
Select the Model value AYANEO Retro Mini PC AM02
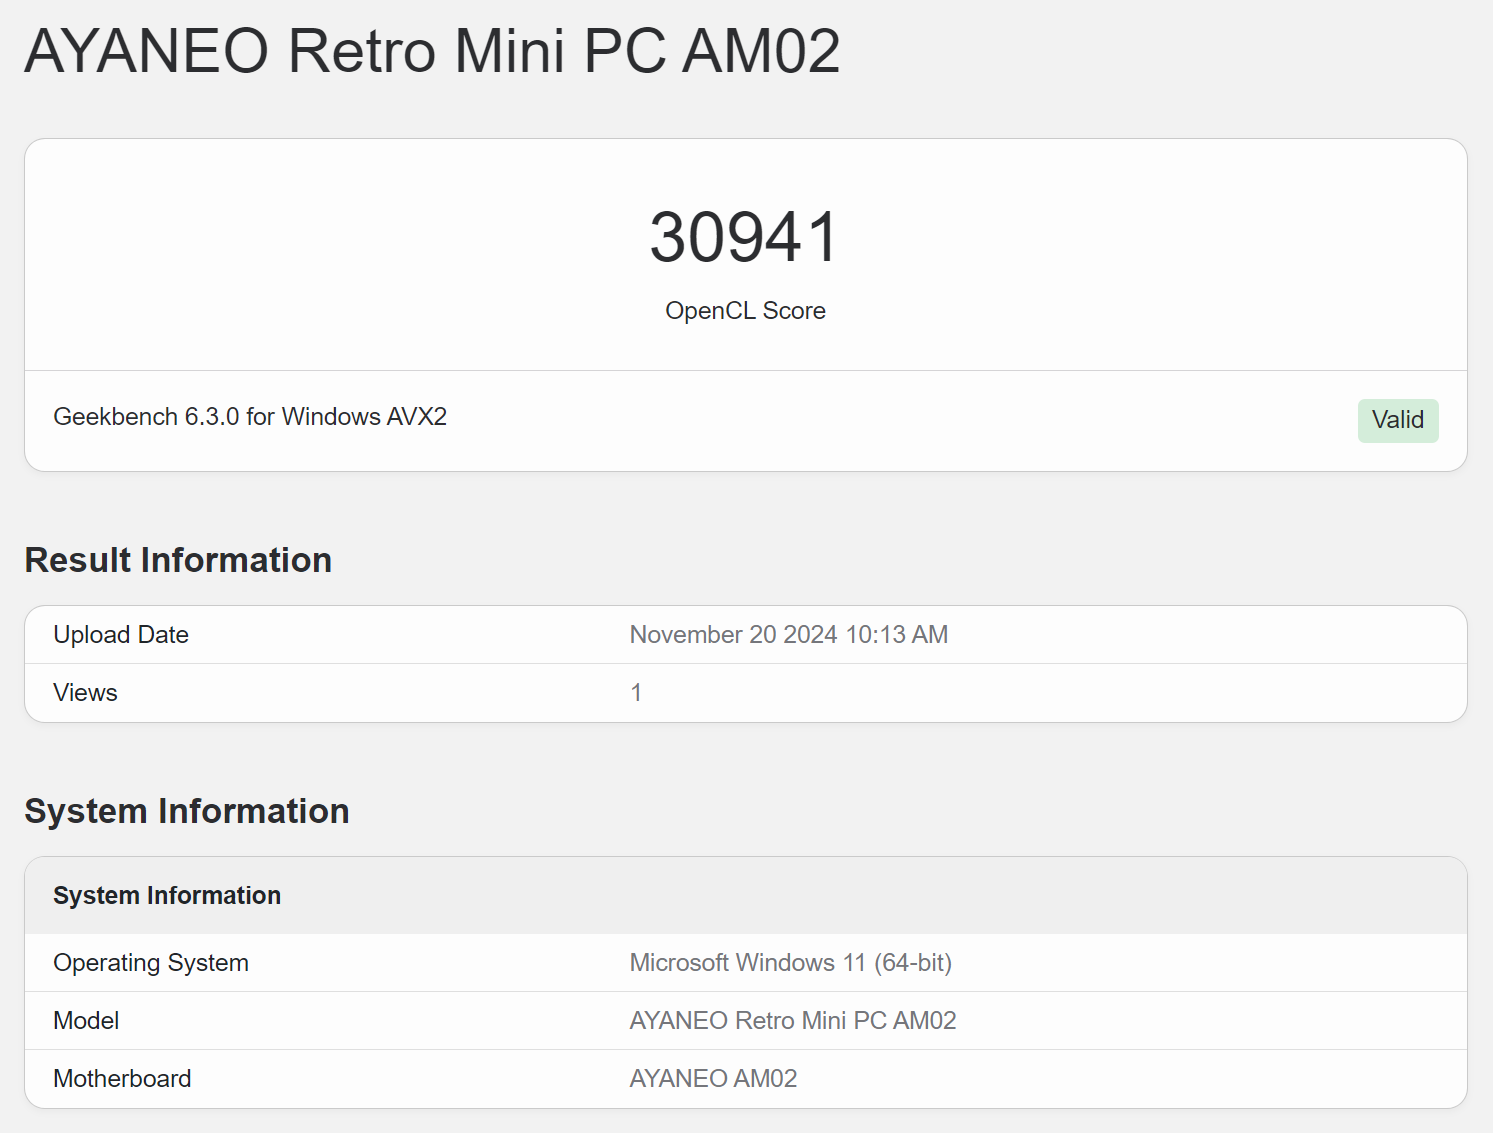point(792,1021)
